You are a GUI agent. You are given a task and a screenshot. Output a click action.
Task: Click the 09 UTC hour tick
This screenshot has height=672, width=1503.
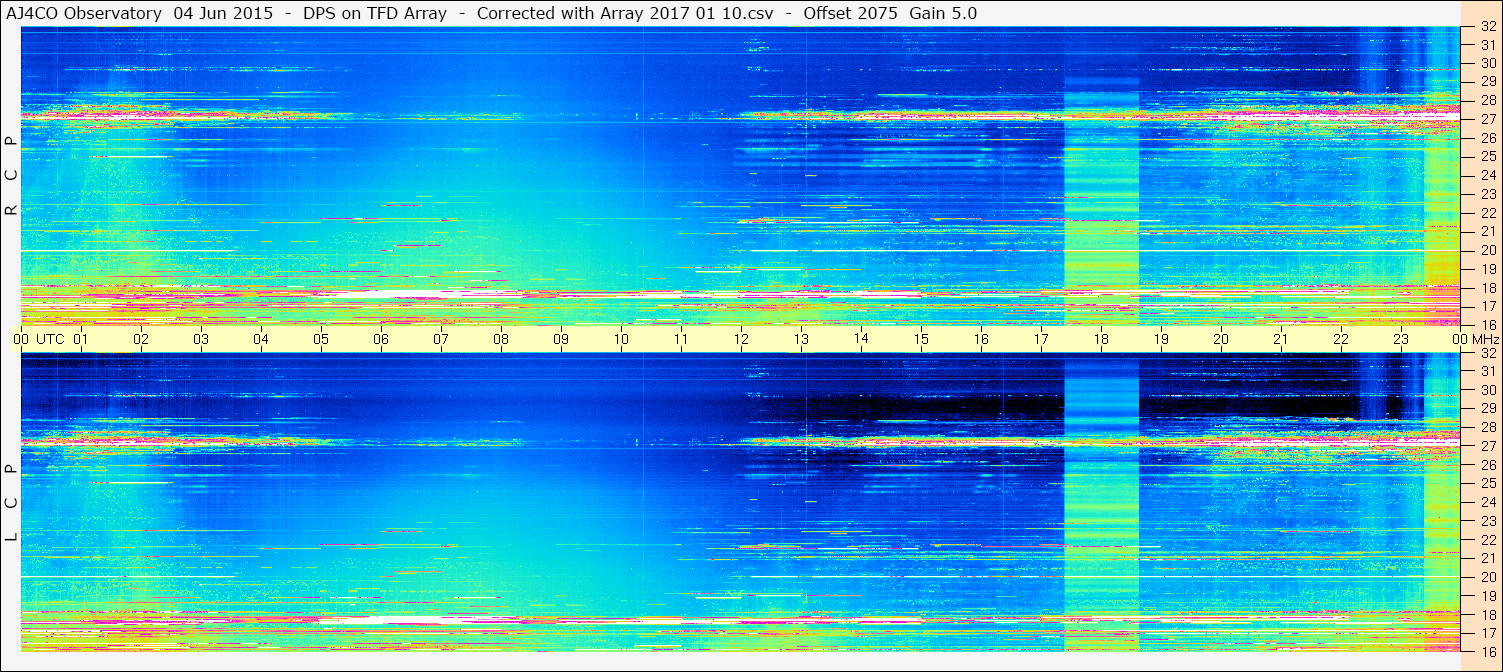(x=561, y=339)
